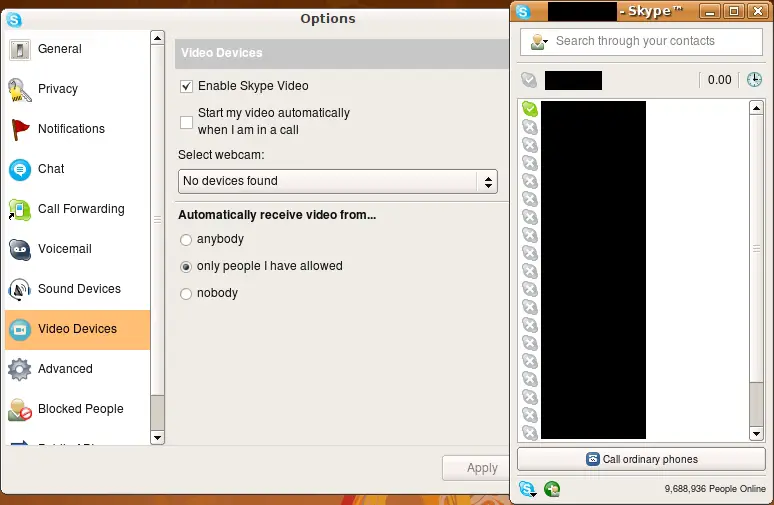Click the General light switch icon
774x505 pixels.
point(20,49)
